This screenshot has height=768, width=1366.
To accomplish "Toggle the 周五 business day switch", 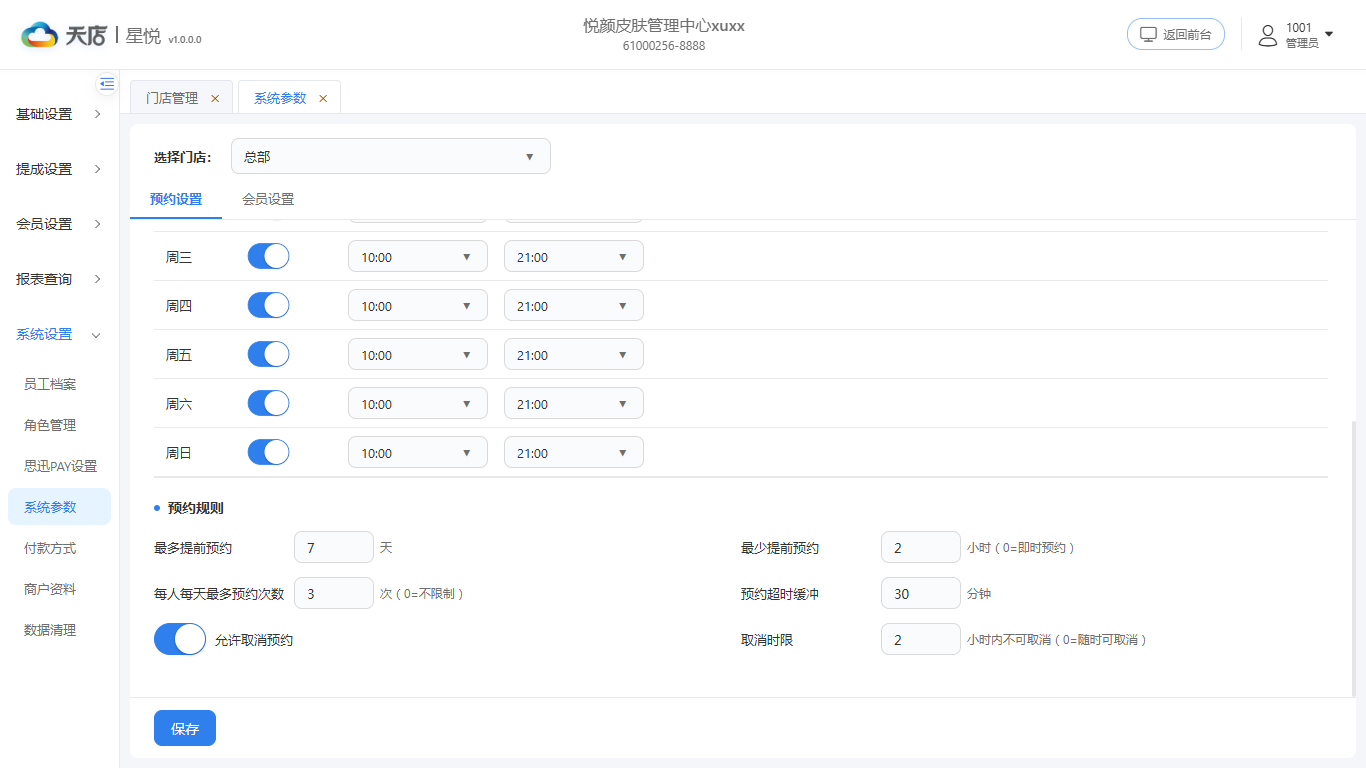I will tap(268, 354).
